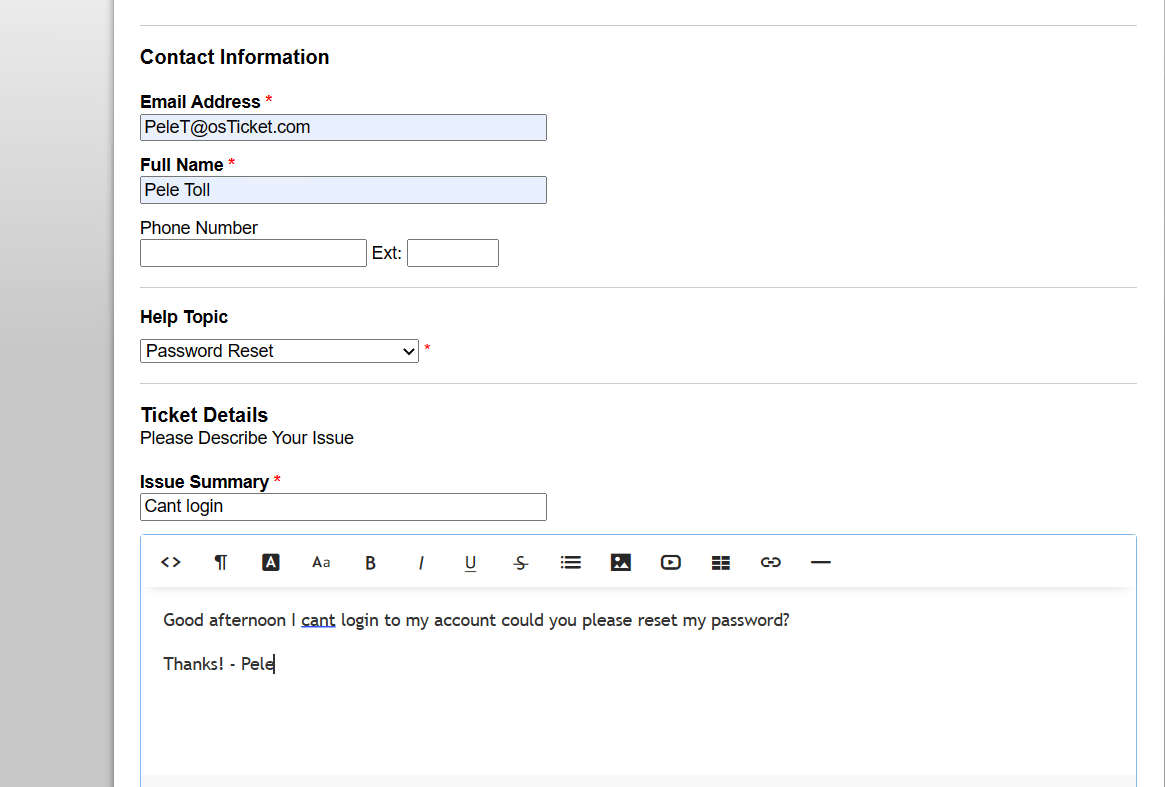The height and width of the screenshot is (787, 1165).
Task: Toggle italic formatting in the editor
Action: click(420, 562)
